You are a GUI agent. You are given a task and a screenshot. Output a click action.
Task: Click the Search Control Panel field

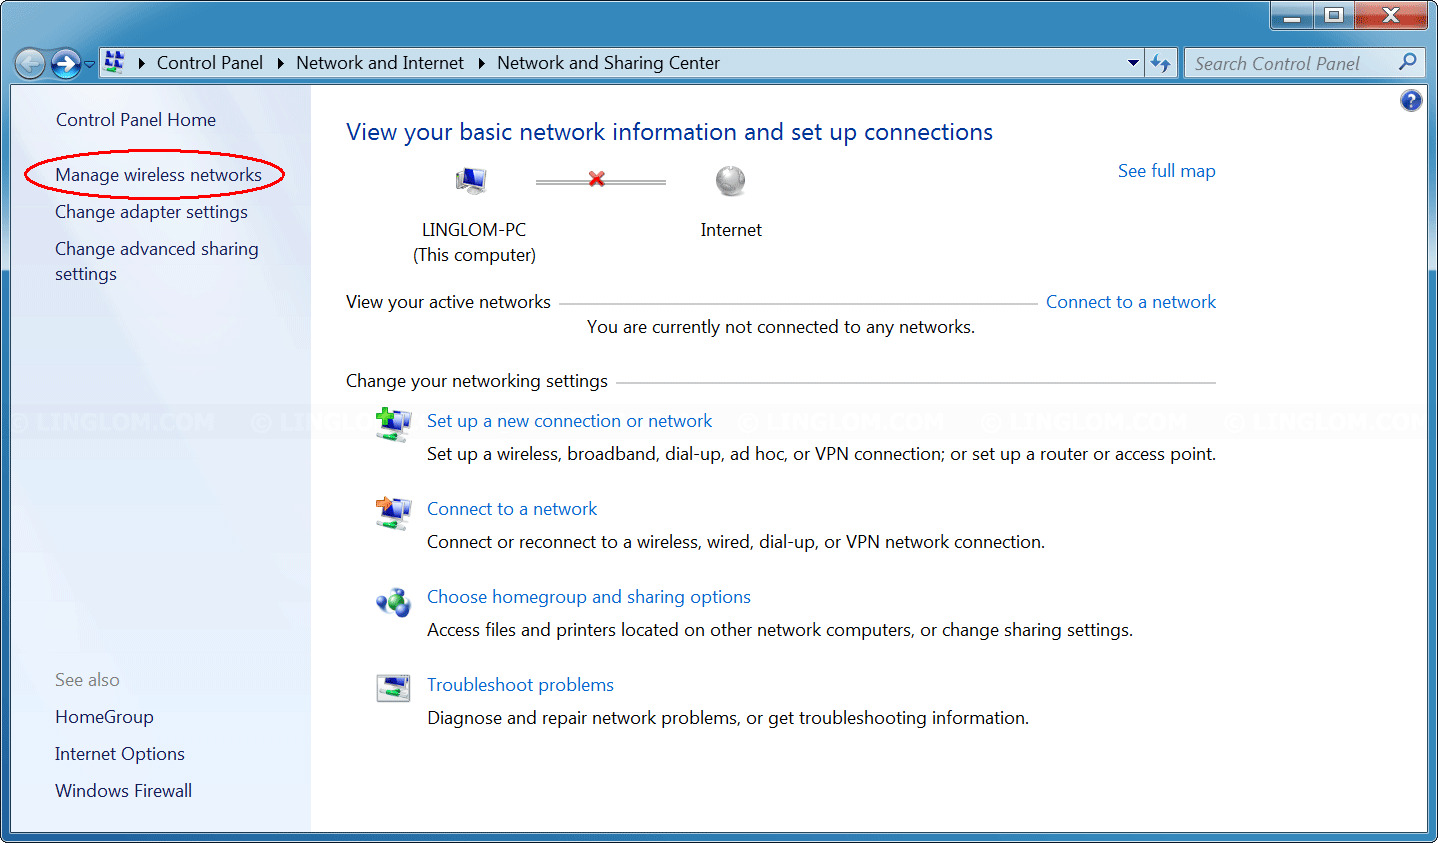click(1290, 63)
